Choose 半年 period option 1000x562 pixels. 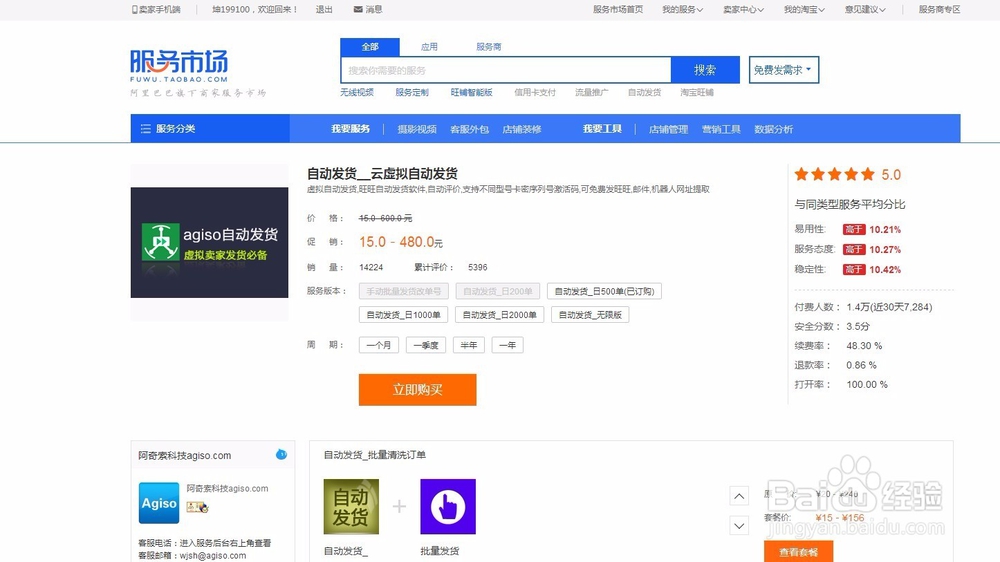click(469, 345)
